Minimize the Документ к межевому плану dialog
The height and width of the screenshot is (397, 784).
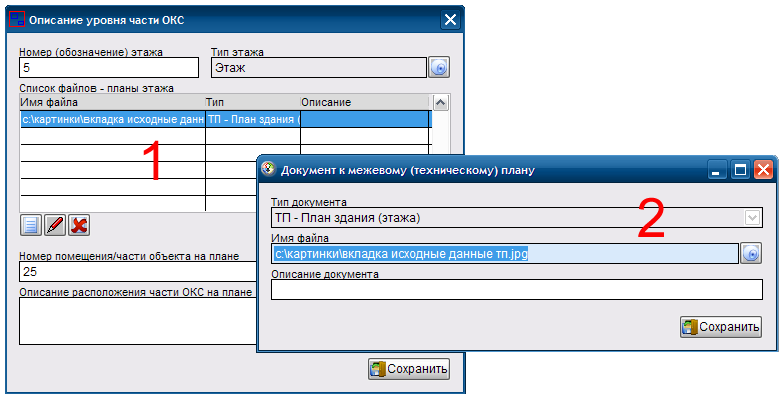pos(717,170)
